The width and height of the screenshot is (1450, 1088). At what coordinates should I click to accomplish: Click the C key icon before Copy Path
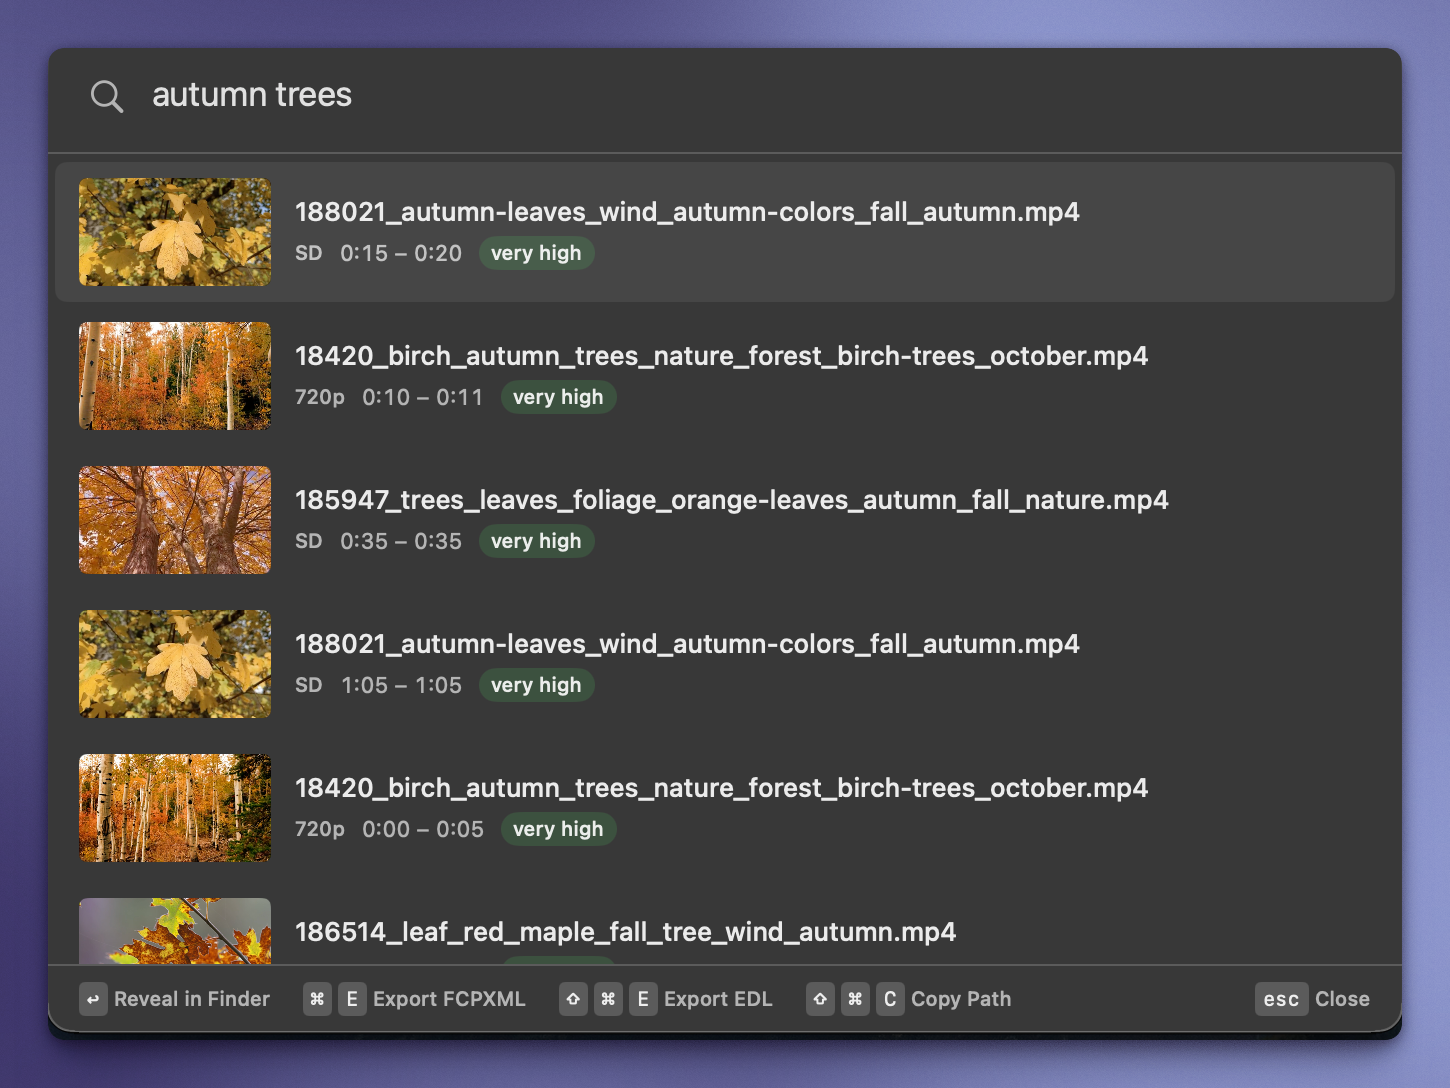click(890, 999)
